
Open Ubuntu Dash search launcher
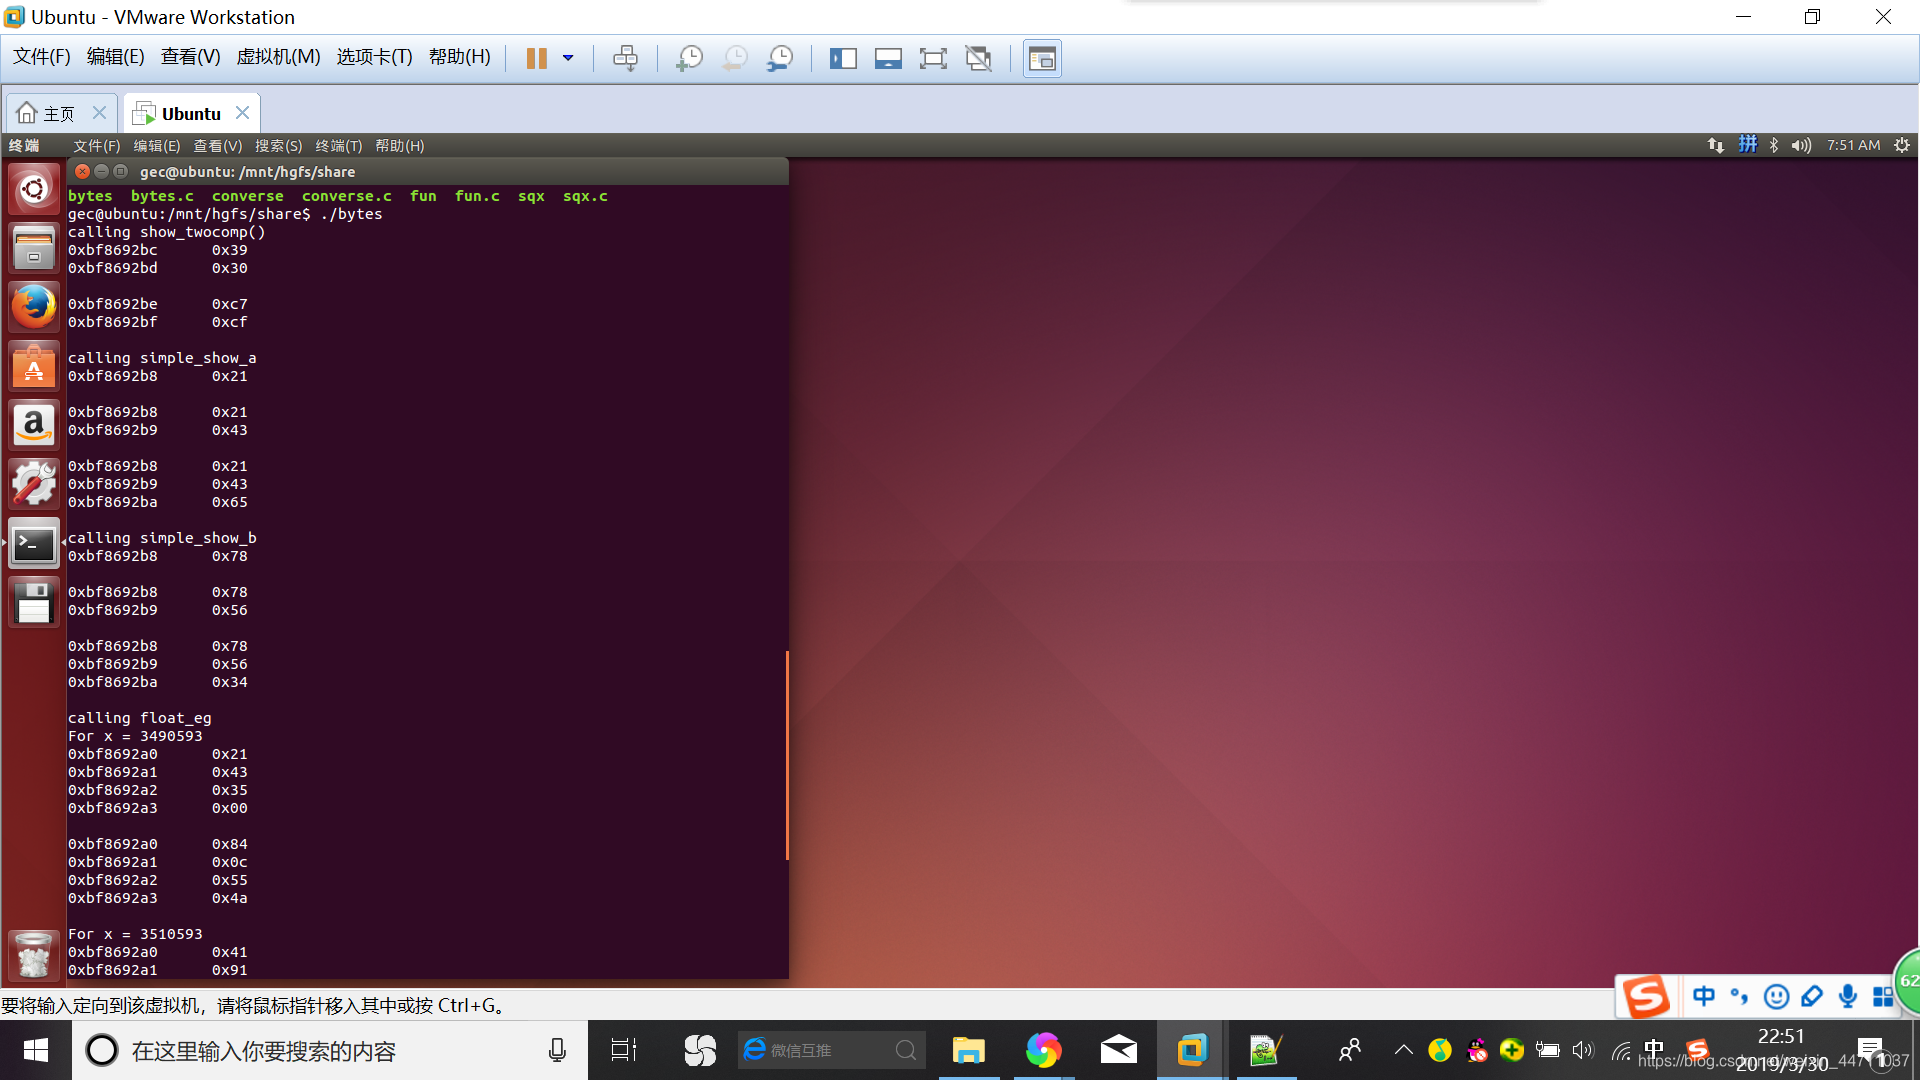point(33,189)
